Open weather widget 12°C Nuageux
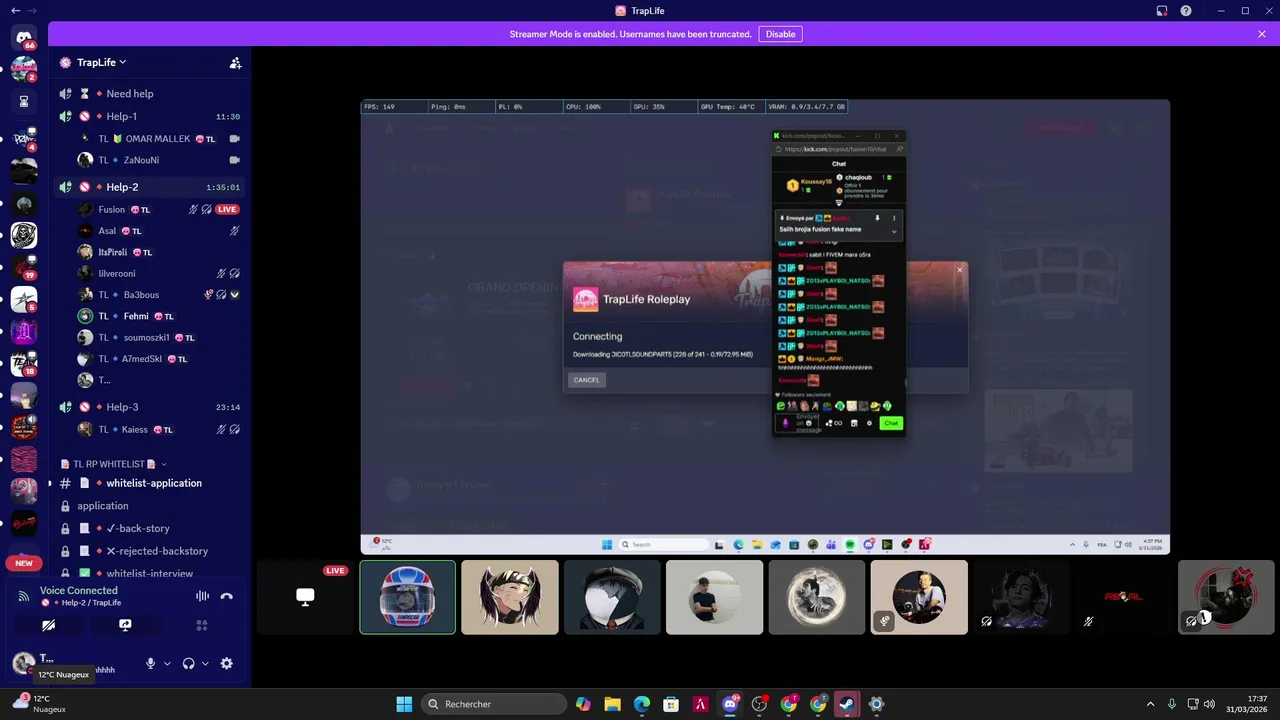 (40, 704)
